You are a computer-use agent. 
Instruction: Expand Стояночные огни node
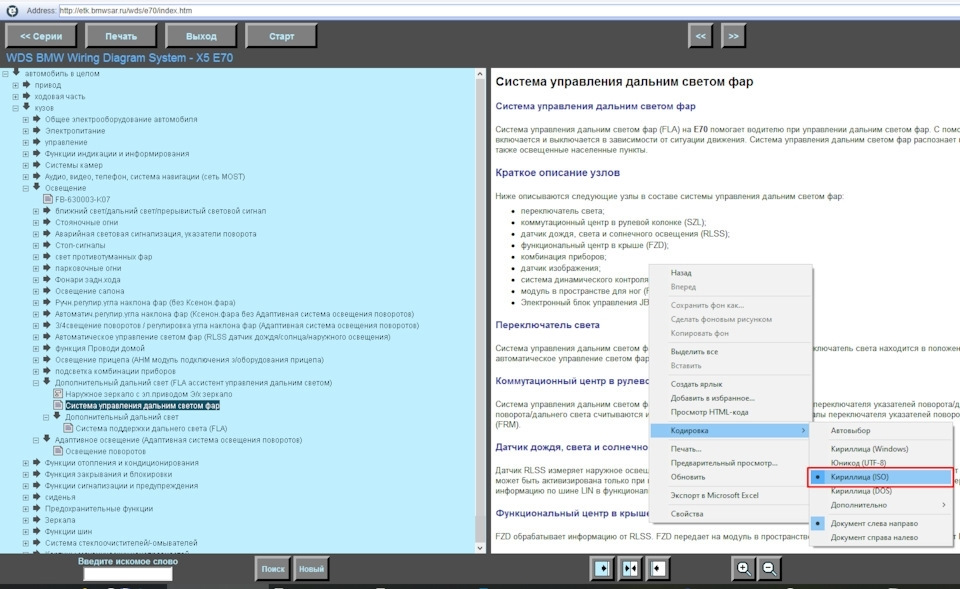(36, 222)
